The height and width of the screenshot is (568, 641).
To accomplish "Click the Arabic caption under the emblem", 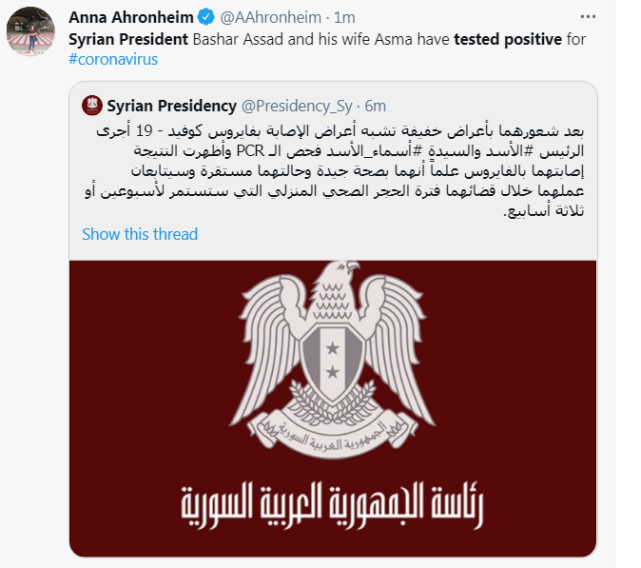I will tap(333, 506).
